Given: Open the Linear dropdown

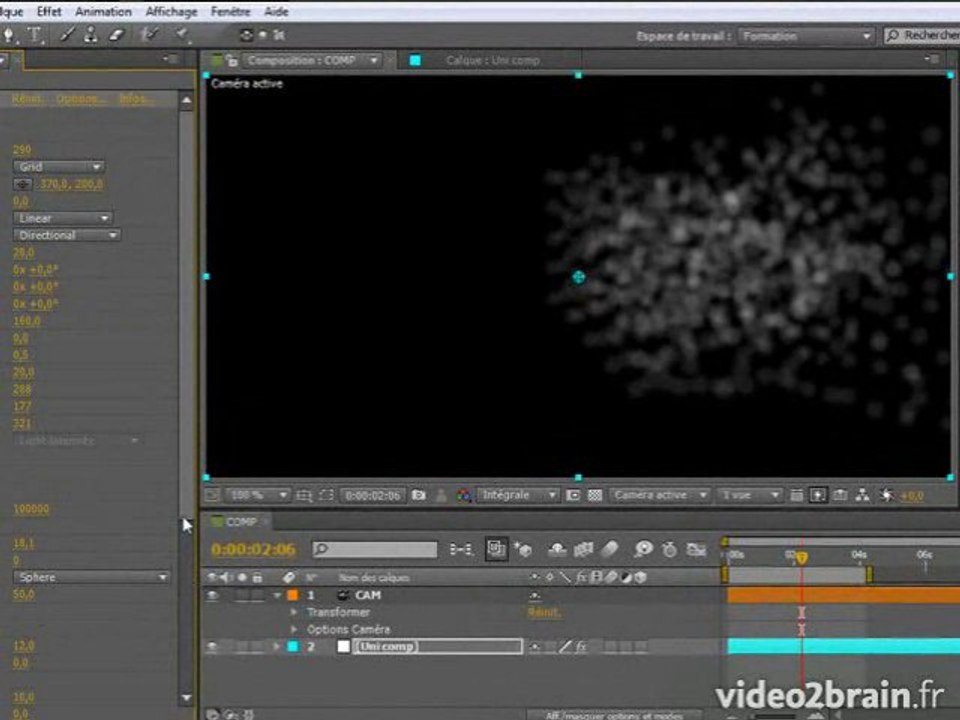Looking at the screenshot, I should pyautogui.click(x=62, y=218).
